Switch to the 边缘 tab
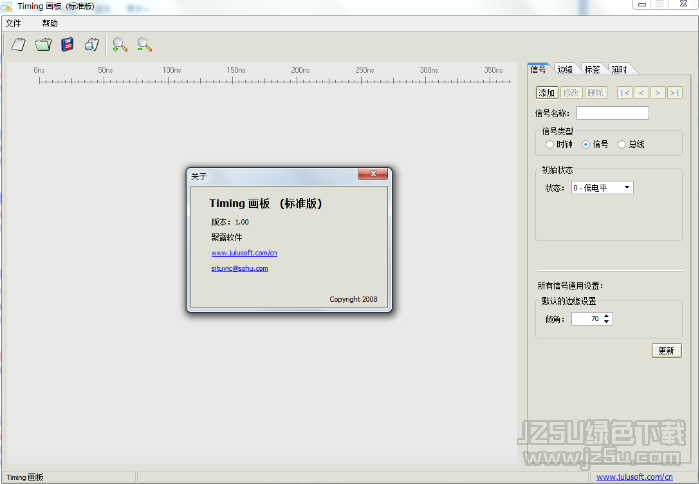 tap(565, 70)
